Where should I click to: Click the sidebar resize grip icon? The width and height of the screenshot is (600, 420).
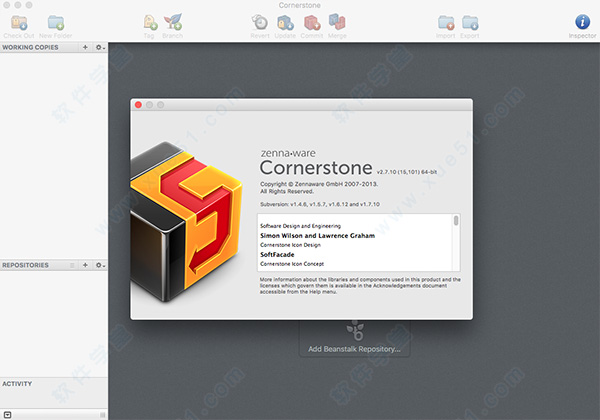[103, 415]
